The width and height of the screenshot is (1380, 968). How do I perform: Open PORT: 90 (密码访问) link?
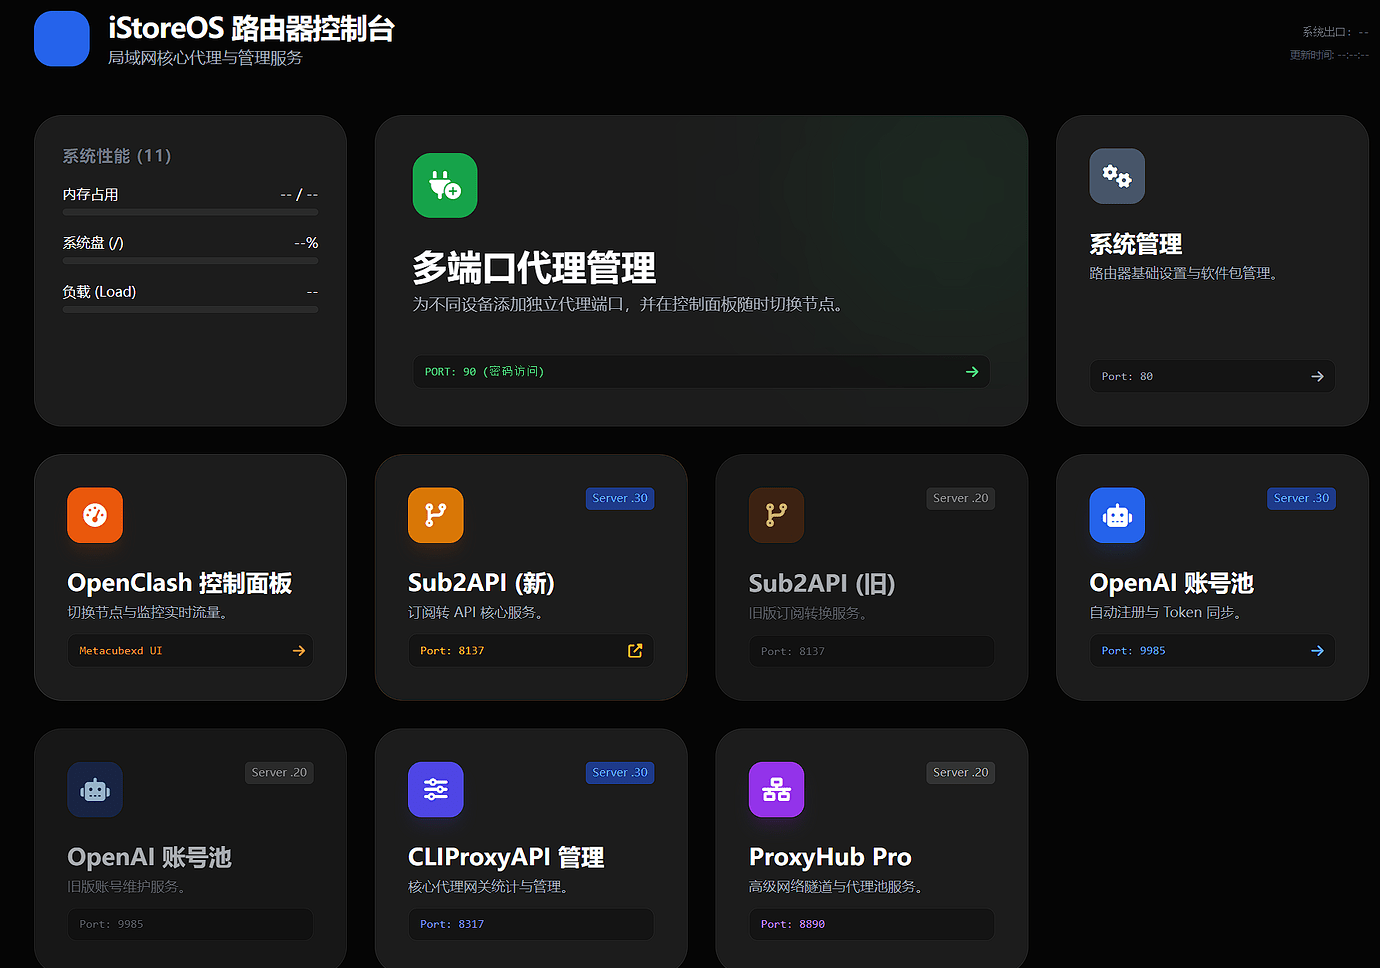tap(701, 372)
